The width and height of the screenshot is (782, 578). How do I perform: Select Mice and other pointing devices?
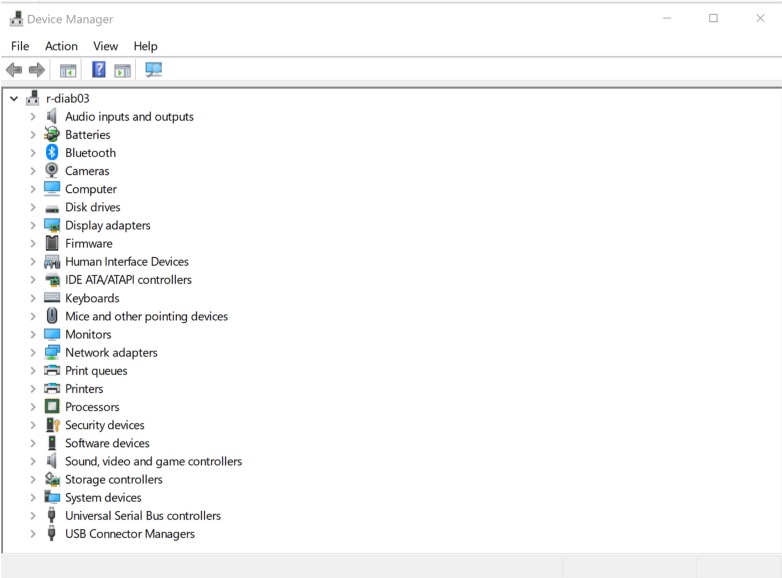(147, 316)
